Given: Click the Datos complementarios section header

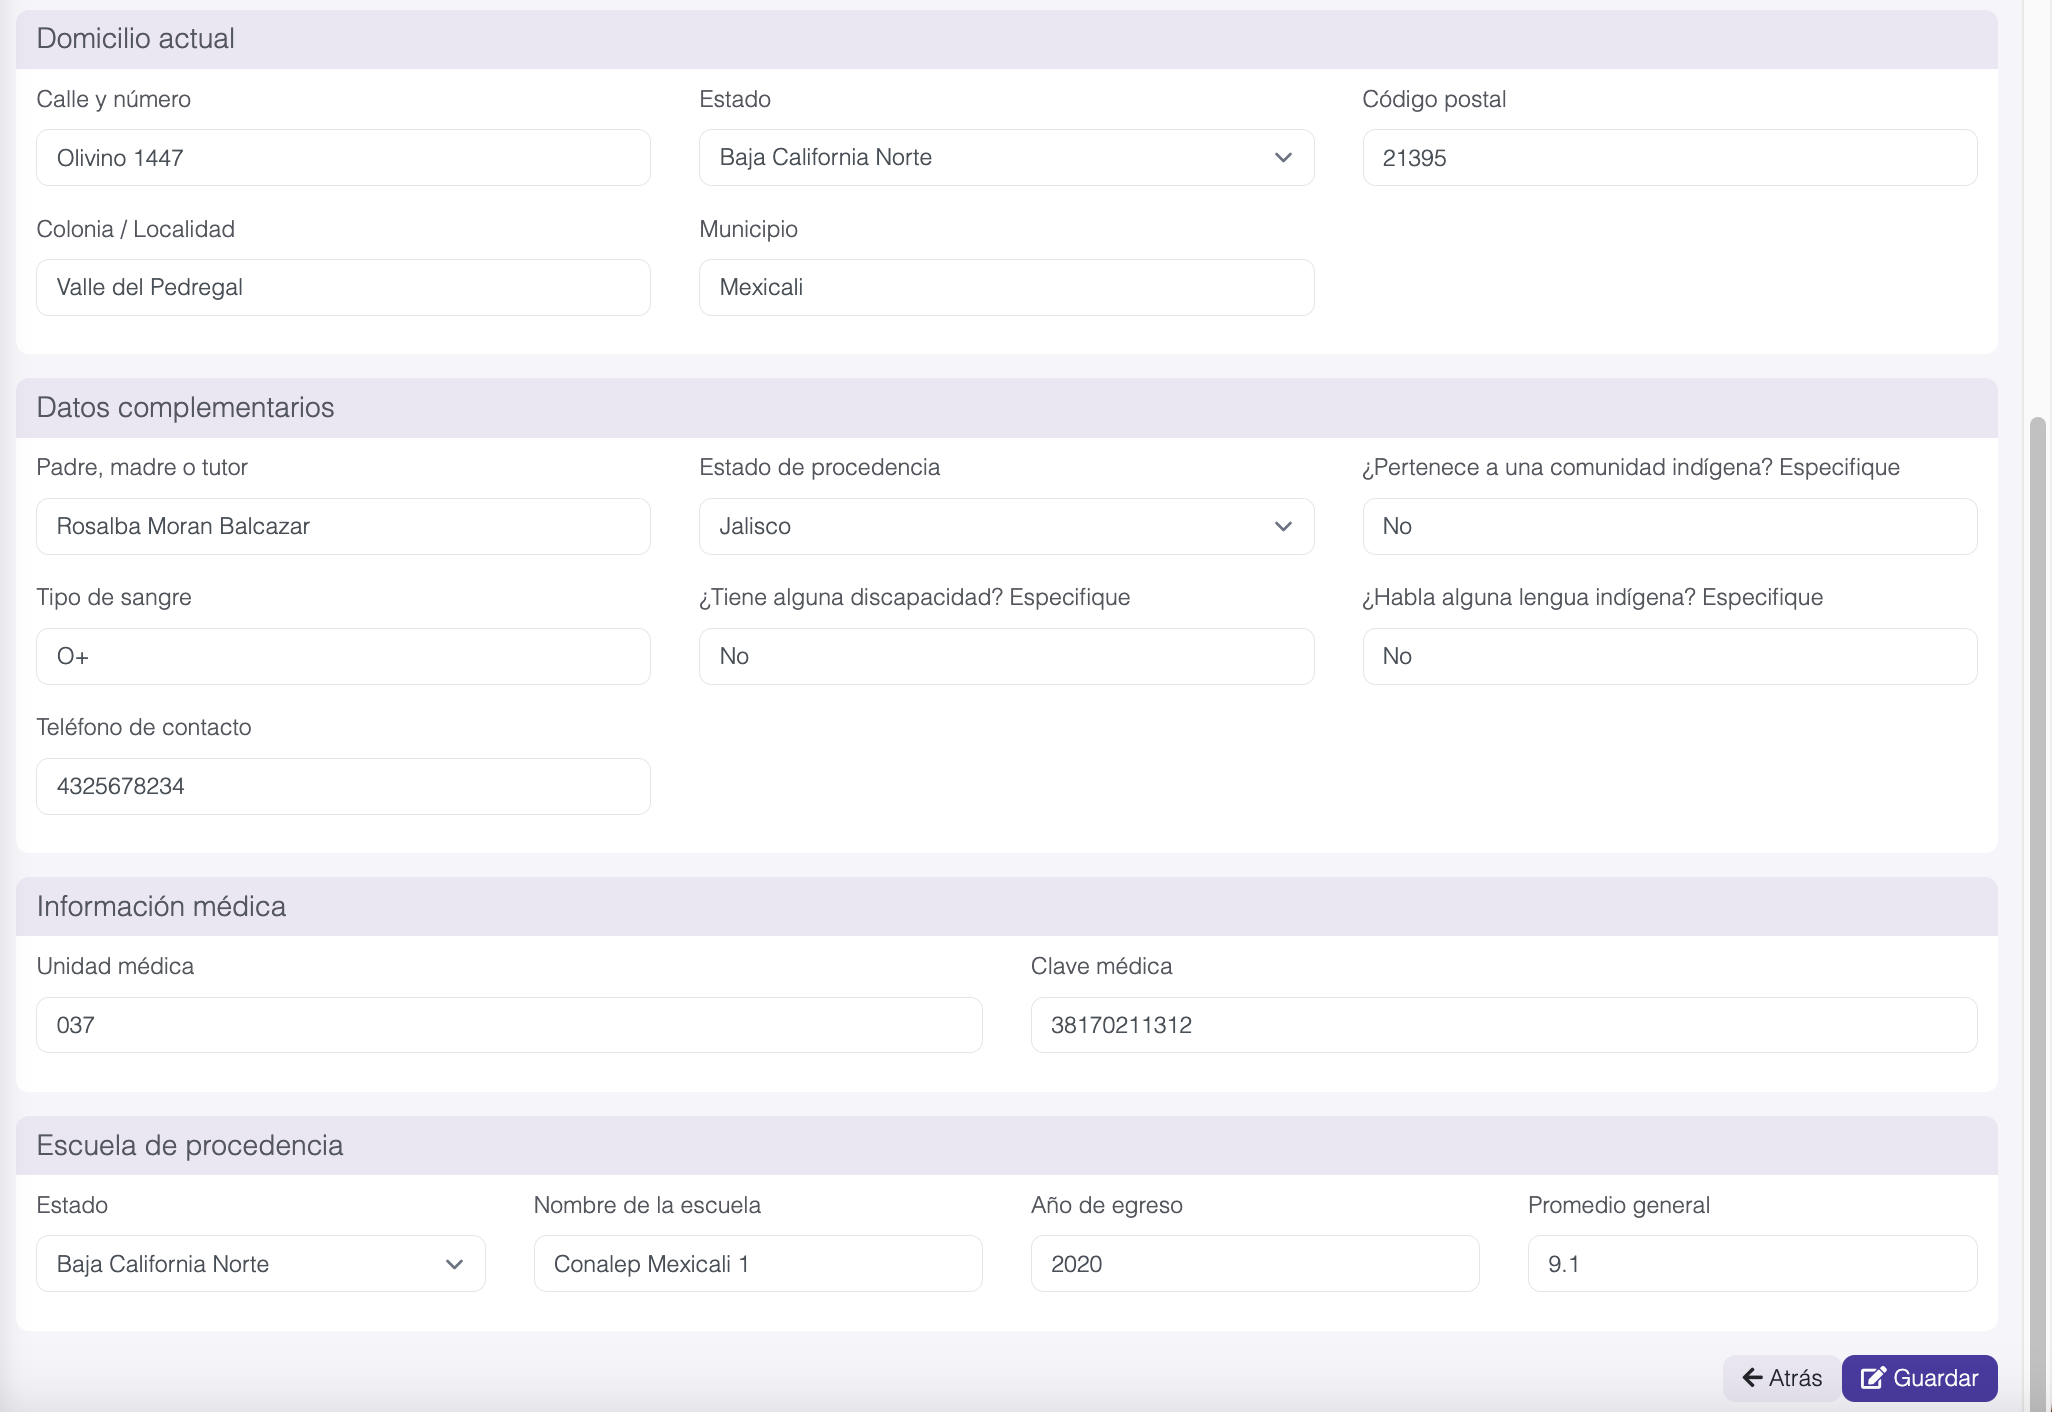Looking at the screenshot, I should 1007,408.
